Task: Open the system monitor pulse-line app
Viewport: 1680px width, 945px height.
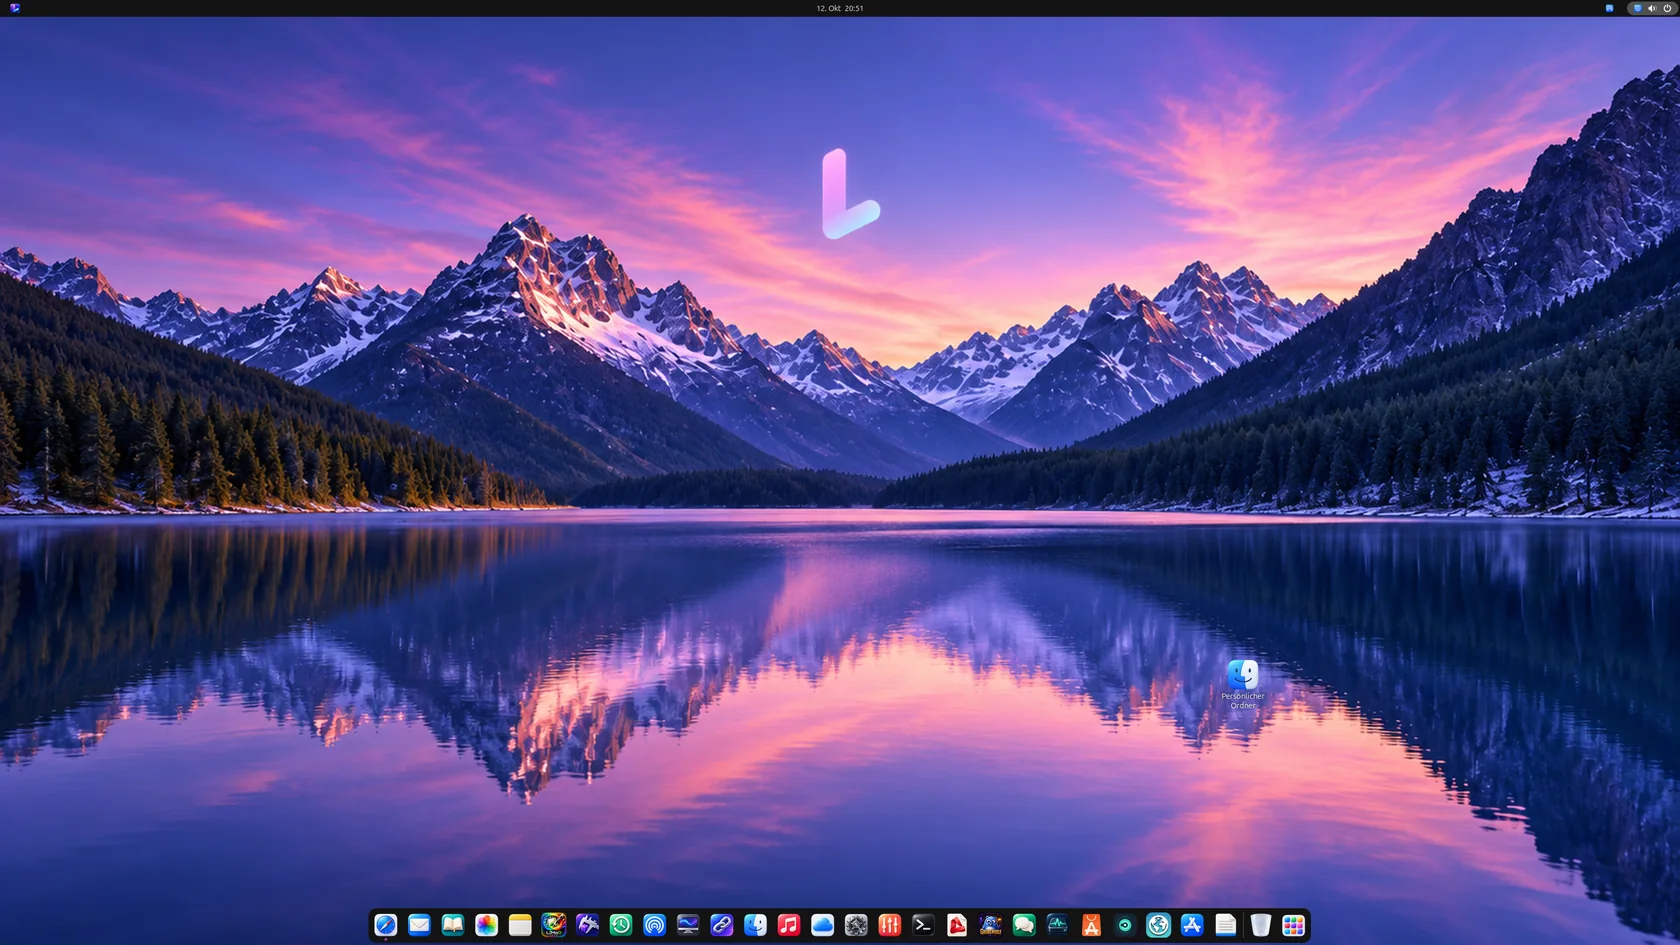Action: click(1058, 925)
